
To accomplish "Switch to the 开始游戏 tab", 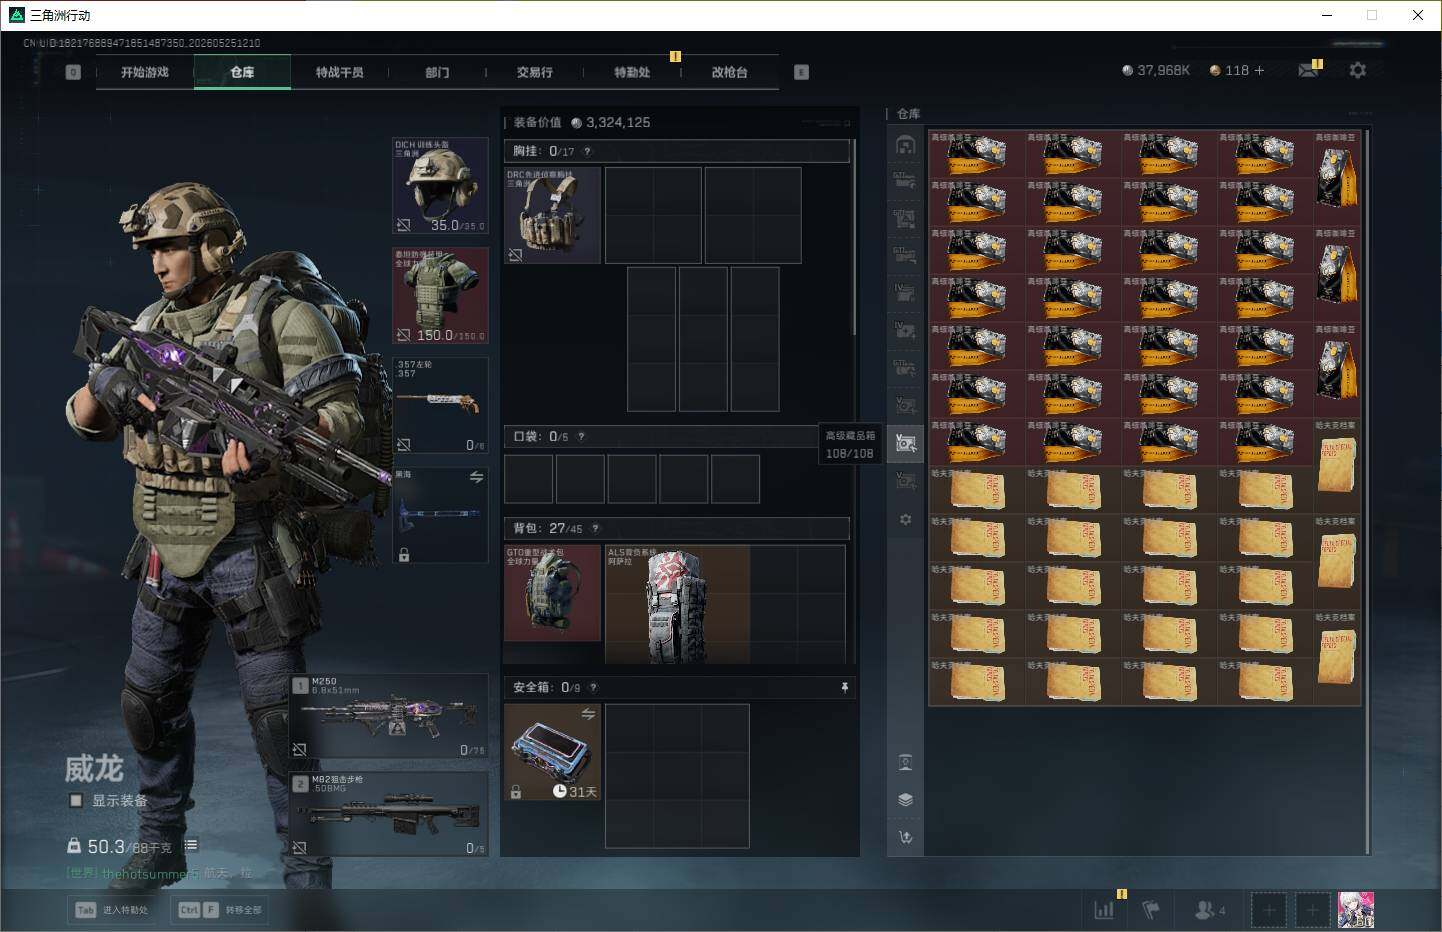I will coord(145,72).
